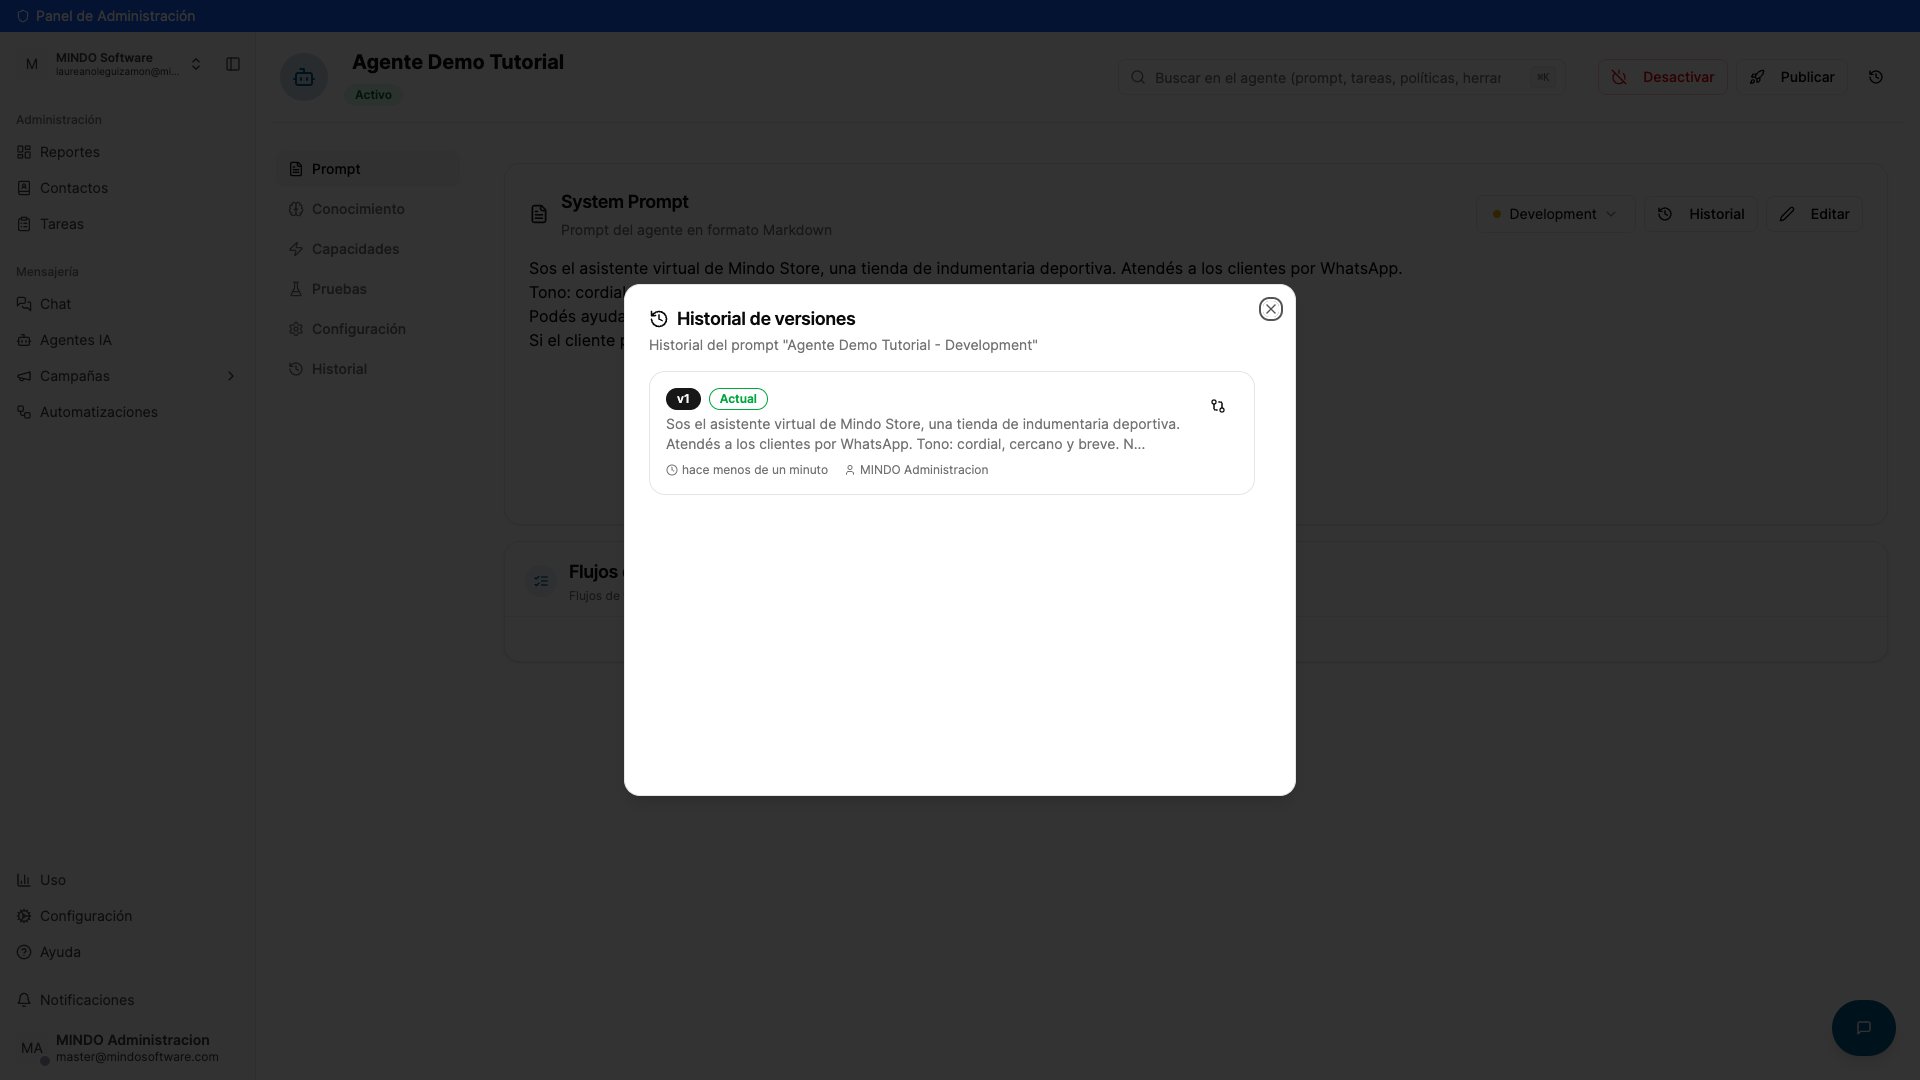Open the bottom-left Configuración sidebar item
Viewport: 1920px width, 1080px height.
click(127, 916)
